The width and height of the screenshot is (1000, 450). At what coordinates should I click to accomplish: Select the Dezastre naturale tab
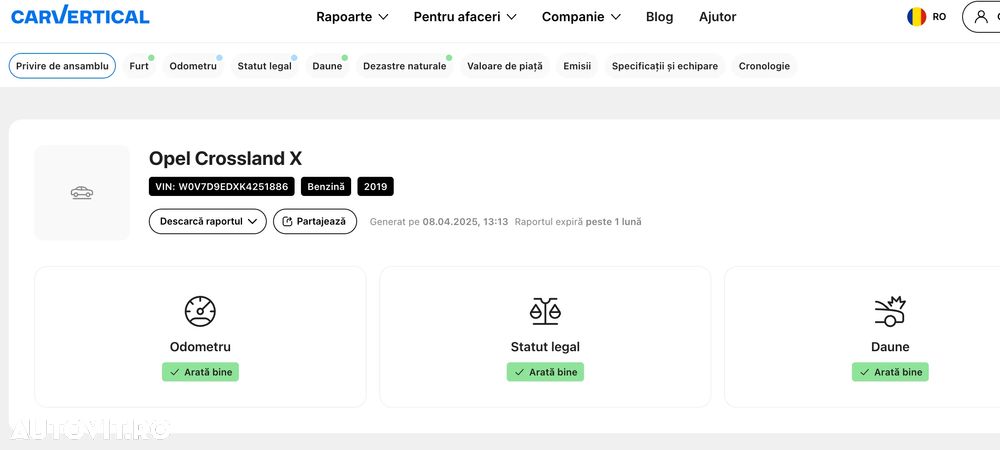point(405,66)
